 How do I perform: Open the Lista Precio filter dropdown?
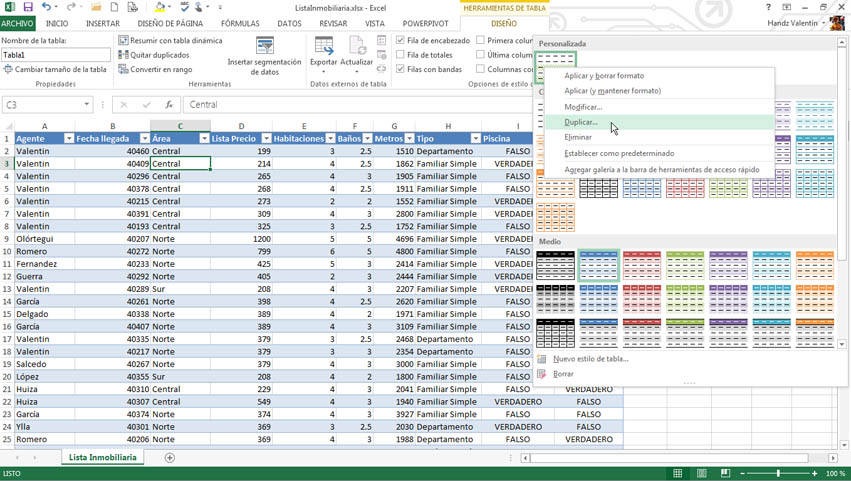click(266, 139)
